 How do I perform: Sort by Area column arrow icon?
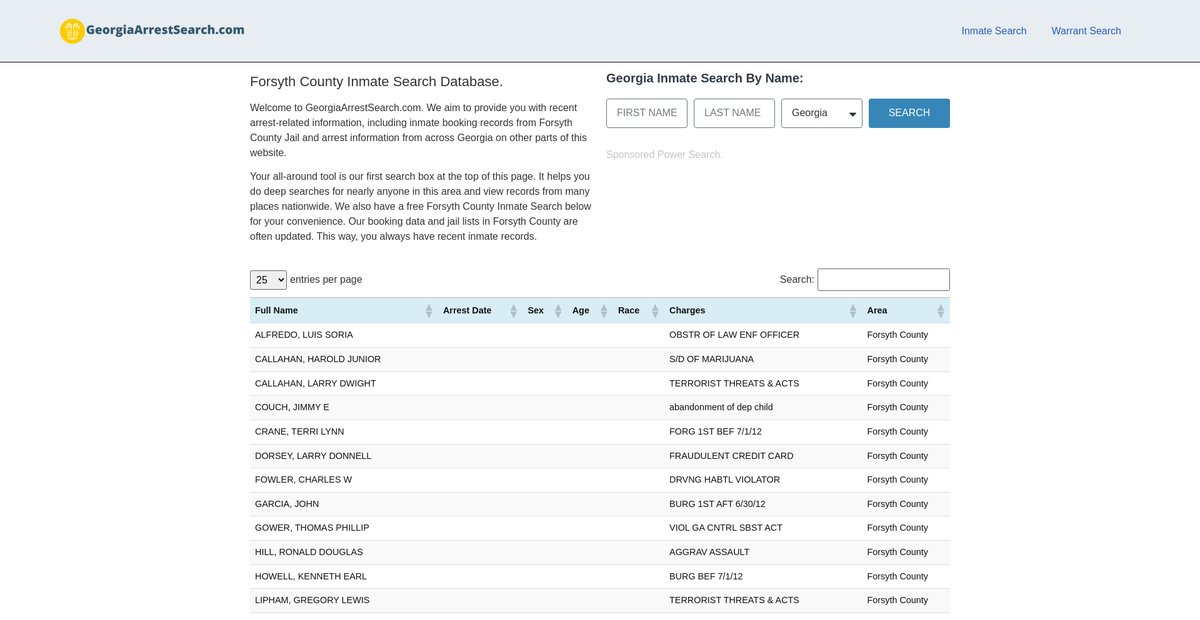pyautogui.click(x=940, y=311)
